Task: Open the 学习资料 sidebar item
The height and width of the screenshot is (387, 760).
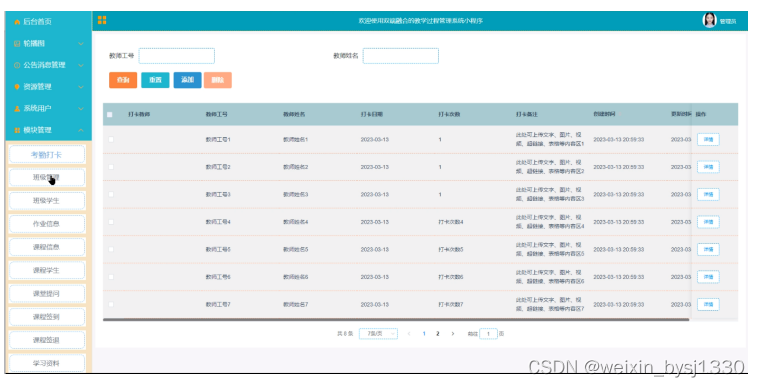Action: (47, 363)
